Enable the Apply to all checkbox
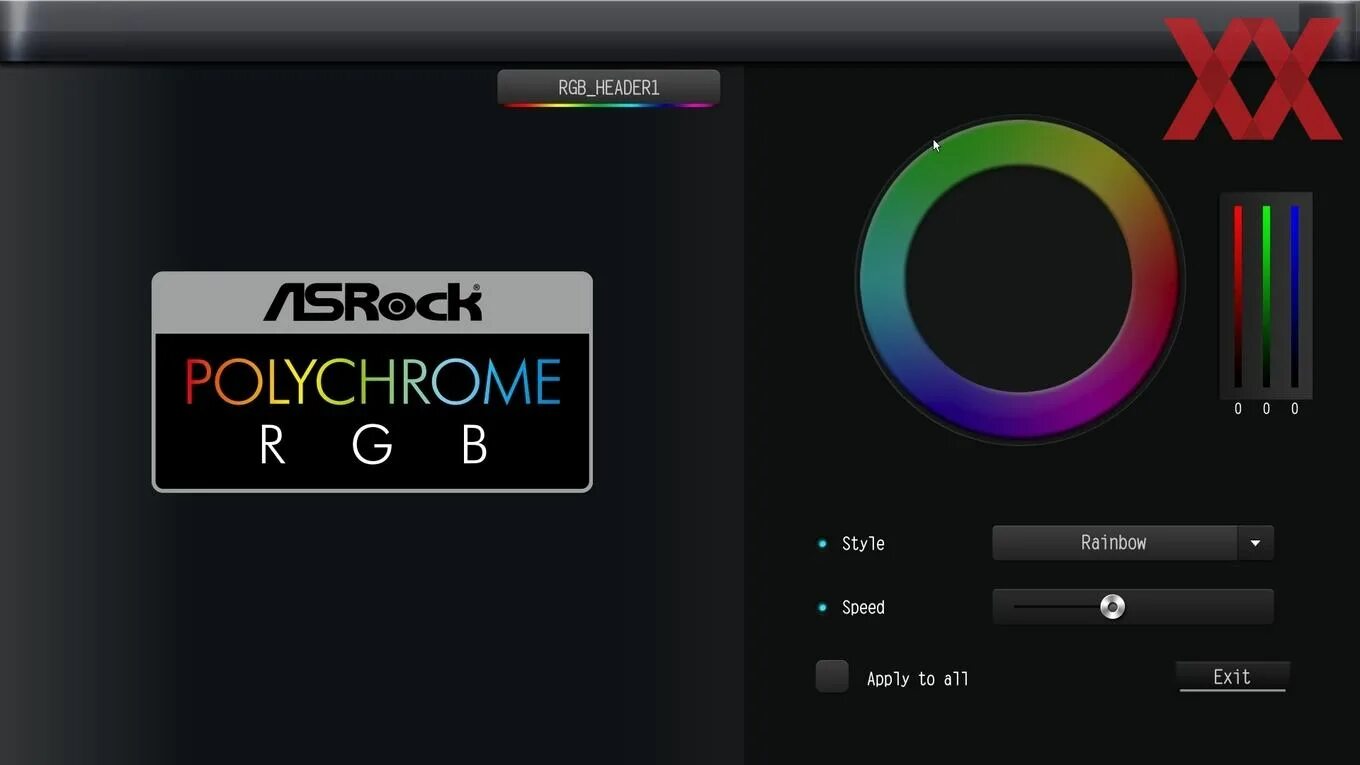 (x=832, y=677)
